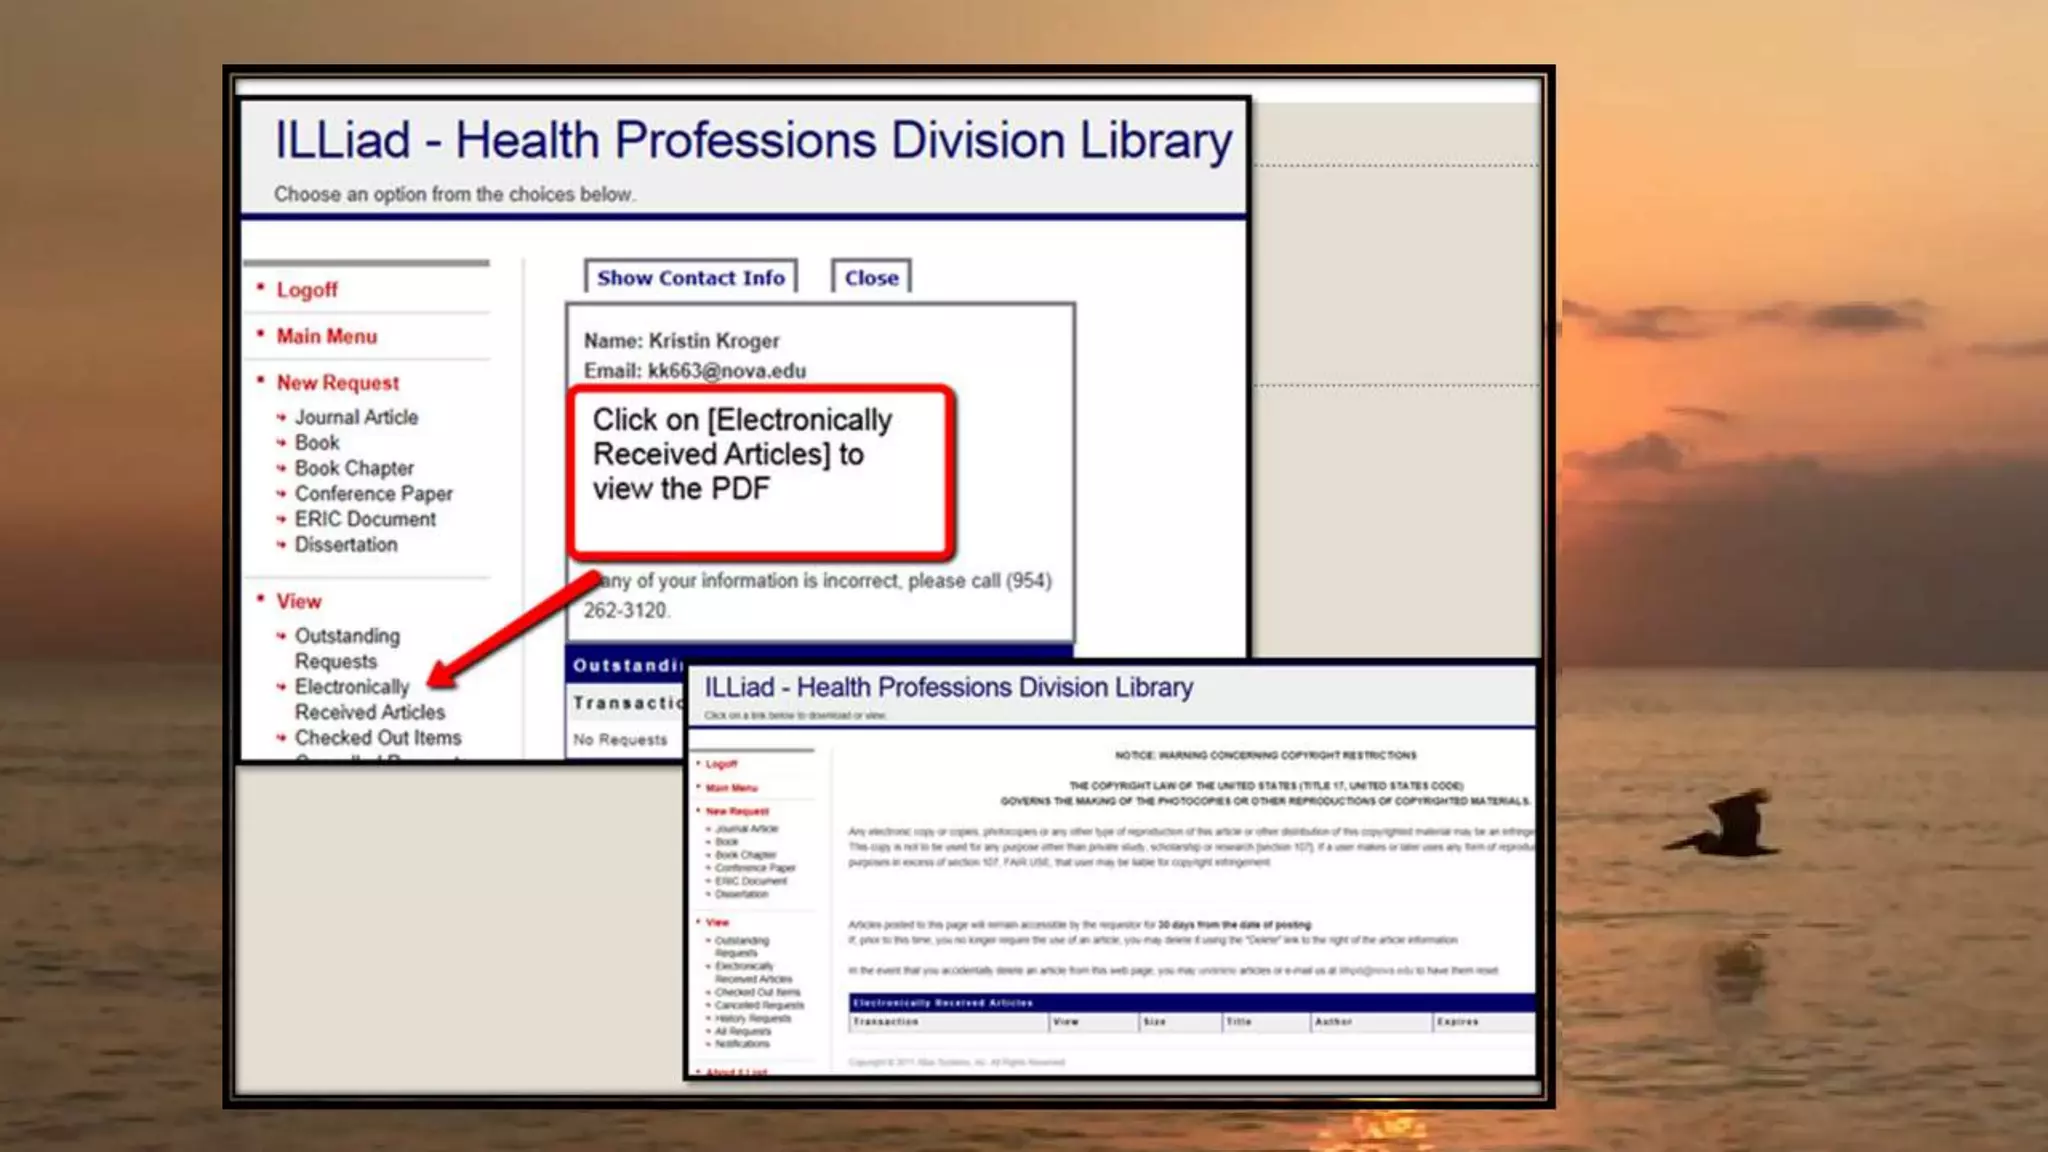Image resolution: width=2048 pixels, height=1152 pixels.
Task: Click the Expires column header
Action: coord(1457,1022)
